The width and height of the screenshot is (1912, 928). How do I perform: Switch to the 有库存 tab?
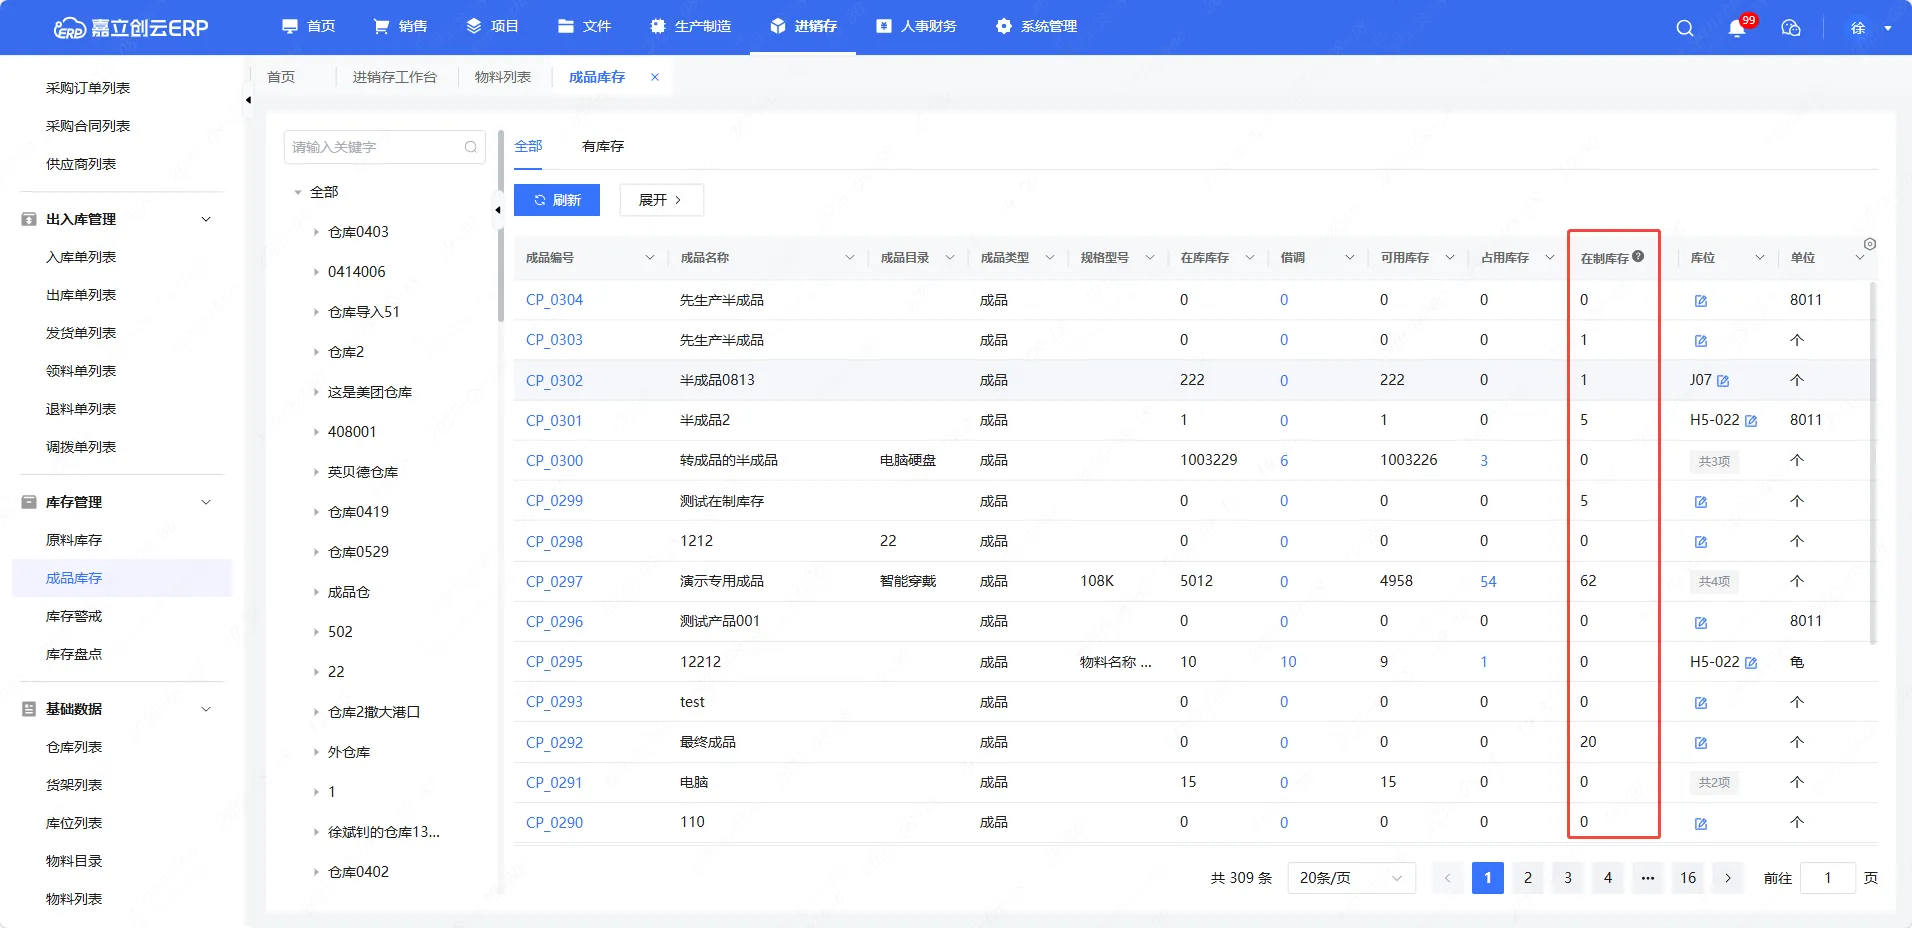point(602,146)
